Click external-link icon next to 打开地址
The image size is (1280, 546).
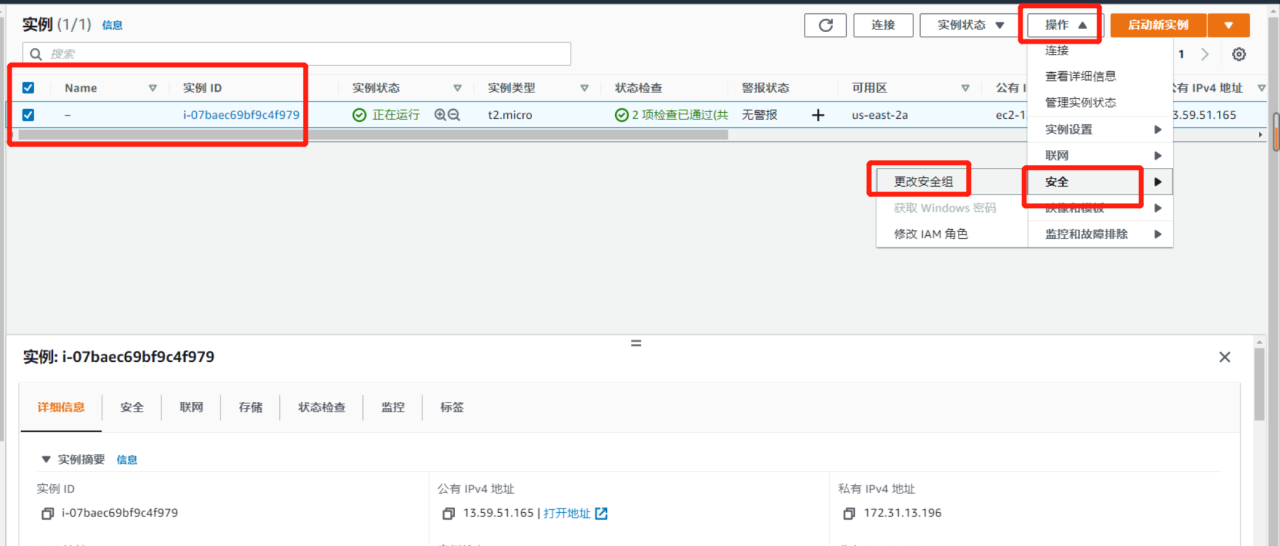point(601,514)
